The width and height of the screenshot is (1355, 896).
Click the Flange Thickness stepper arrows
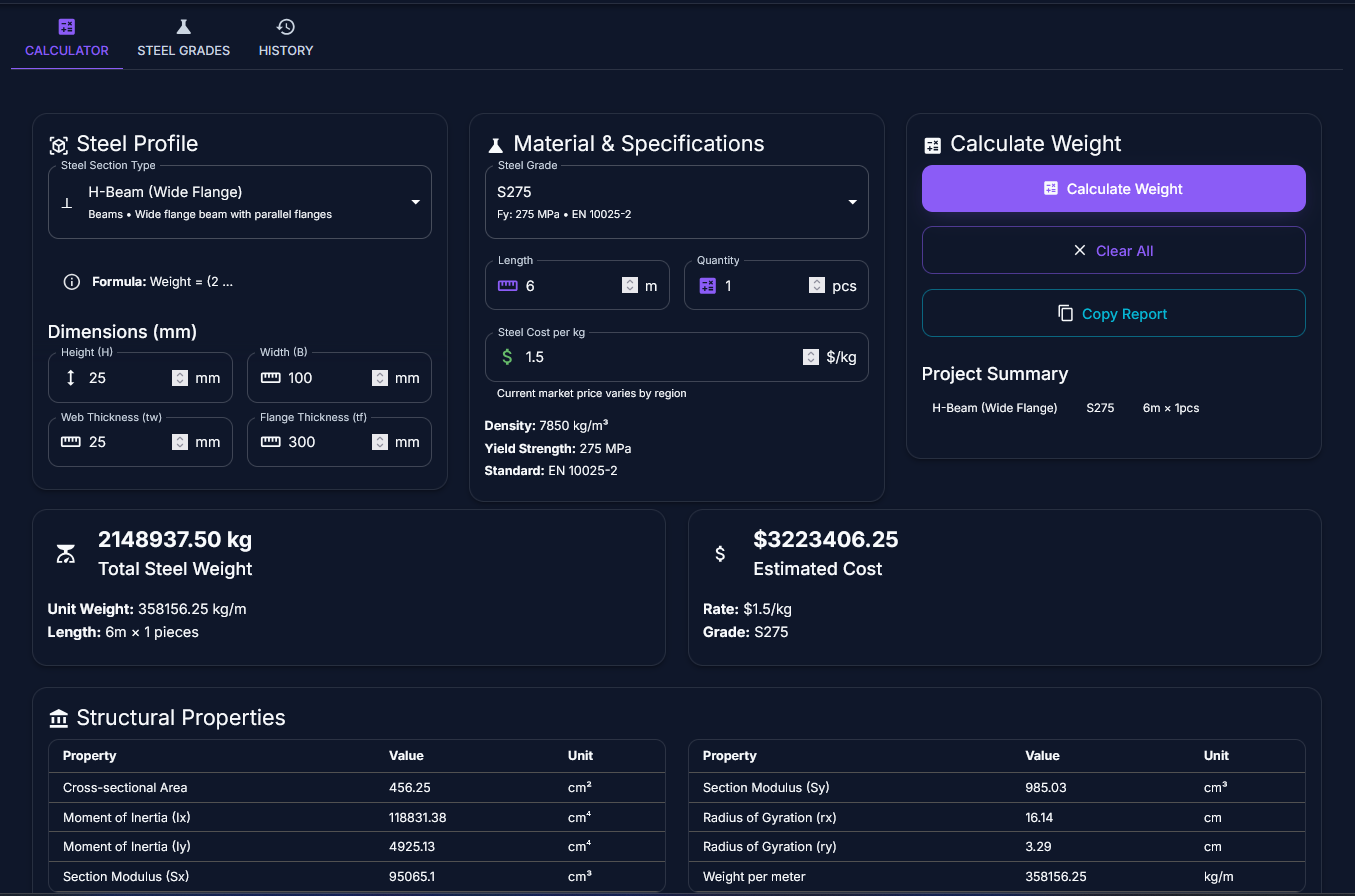(x=380, y=442)
